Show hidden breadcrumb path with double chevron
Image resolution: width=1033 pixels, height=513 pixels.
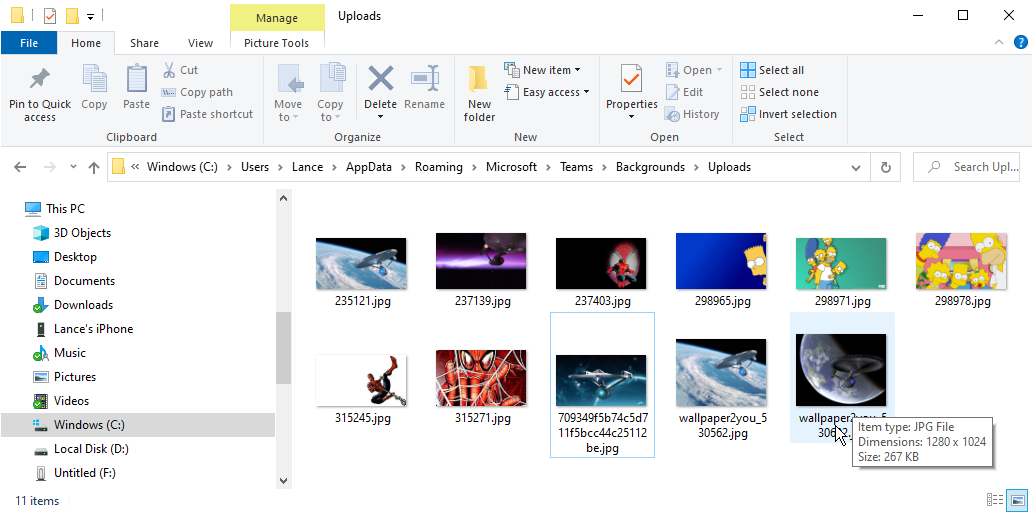[135, 167]
